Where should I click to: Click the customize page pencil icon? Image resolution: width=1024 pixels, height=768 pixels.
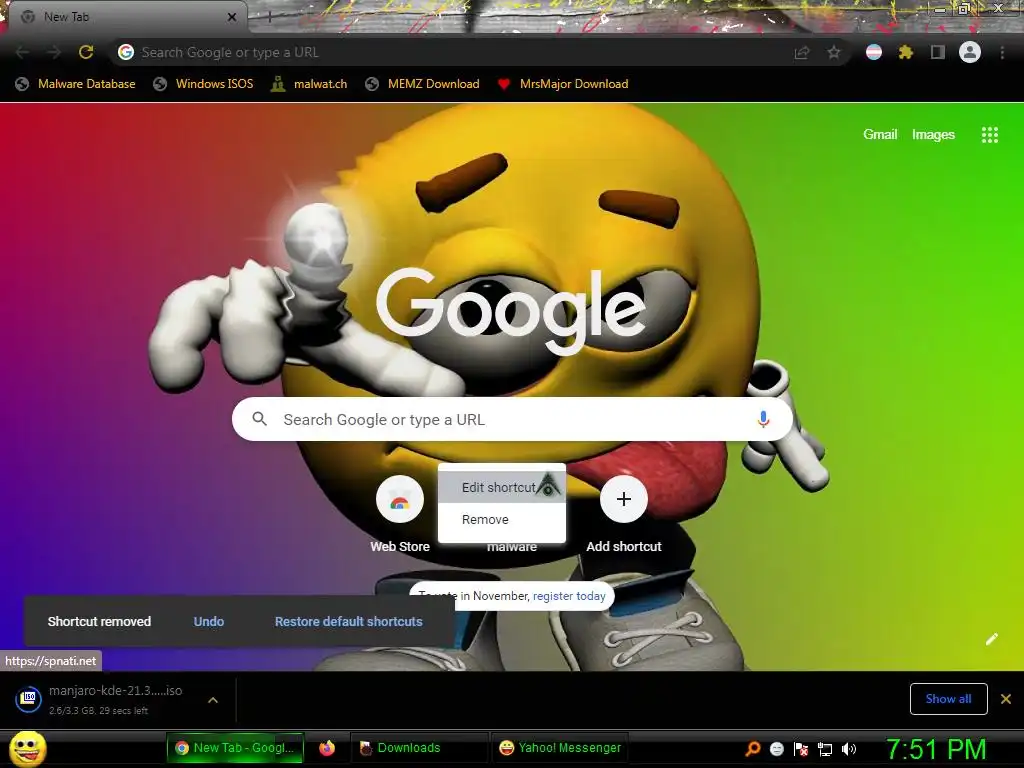[x=991, y=639]
